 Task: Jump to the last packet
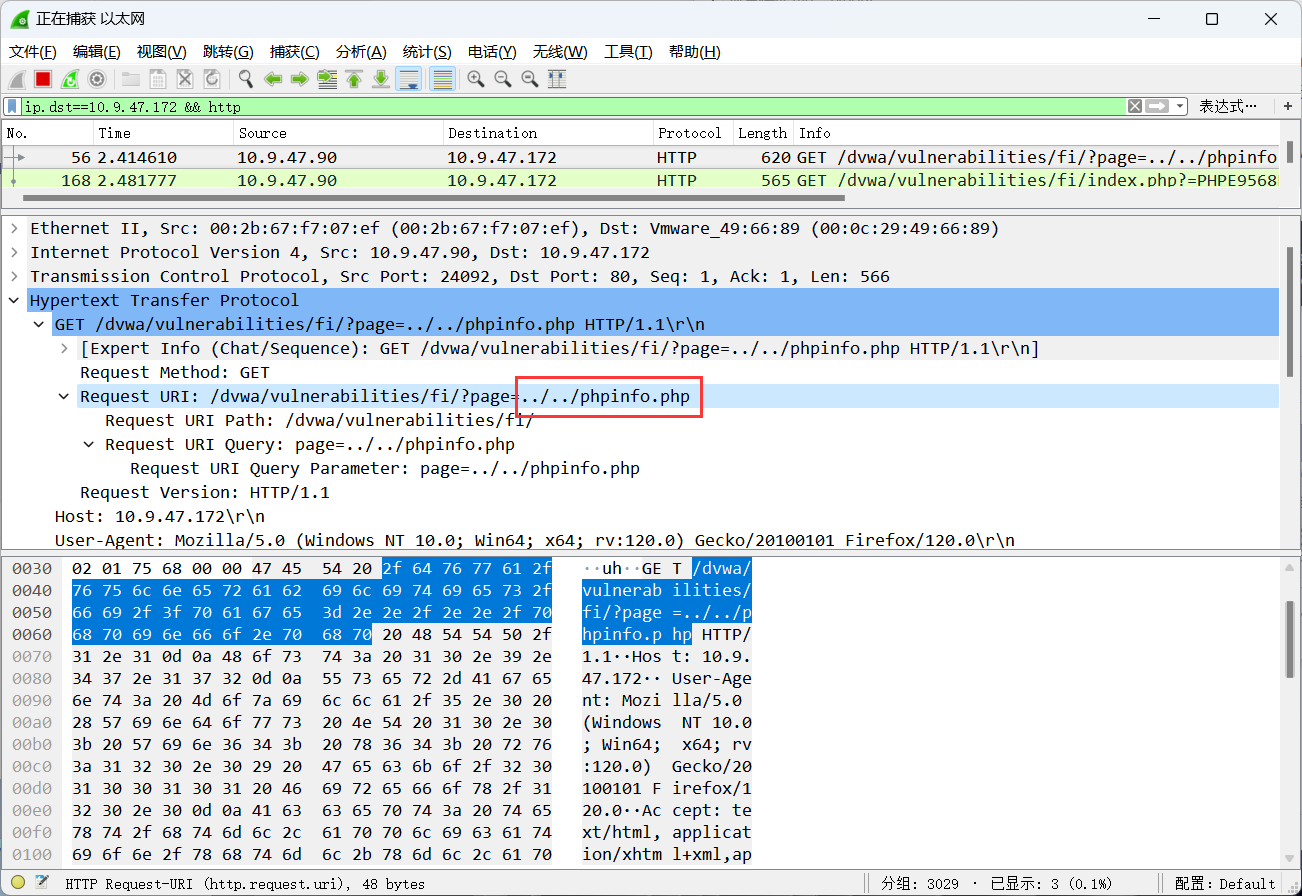[x=380, y=79]
